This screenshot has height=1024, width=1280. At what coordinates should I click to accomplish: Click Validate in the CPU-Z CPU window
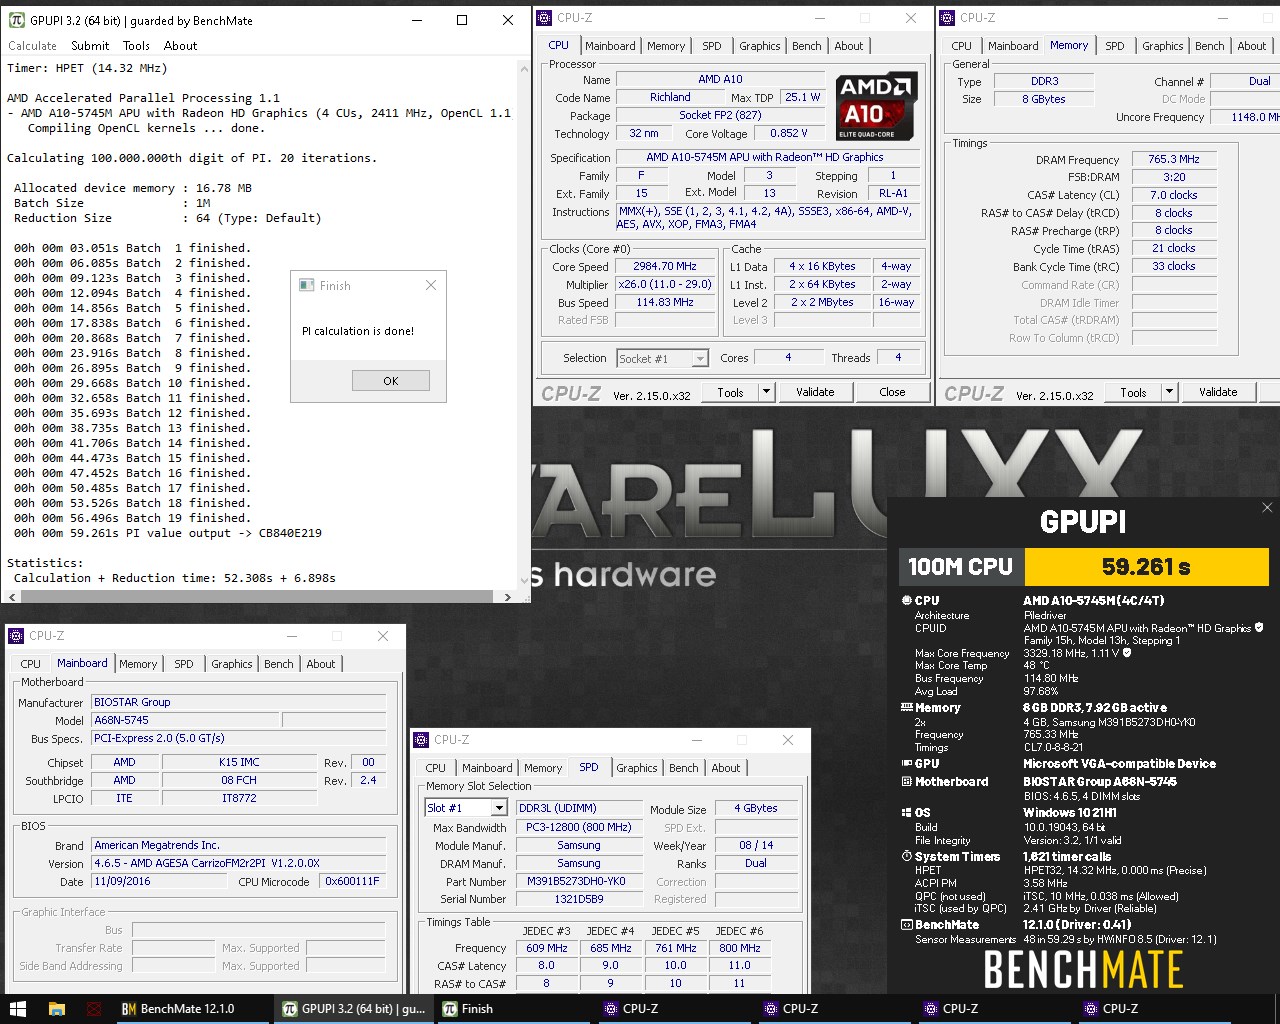click(x=815, y=392)
